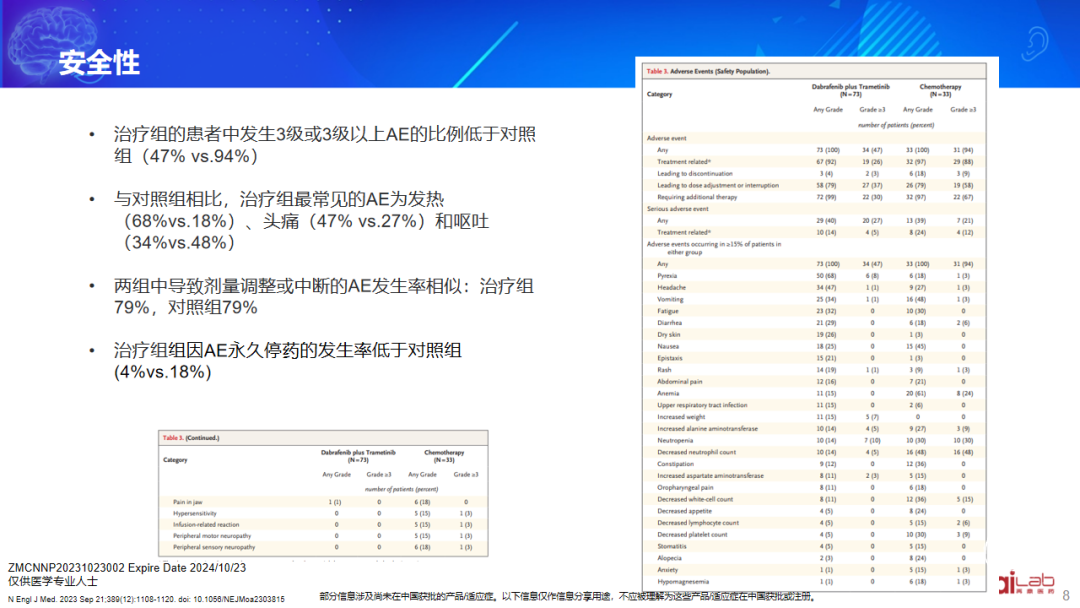Click the Nausea row label
Image resolution: width=1080 pixels, height=608 pixels.
(x=667, y=346)
